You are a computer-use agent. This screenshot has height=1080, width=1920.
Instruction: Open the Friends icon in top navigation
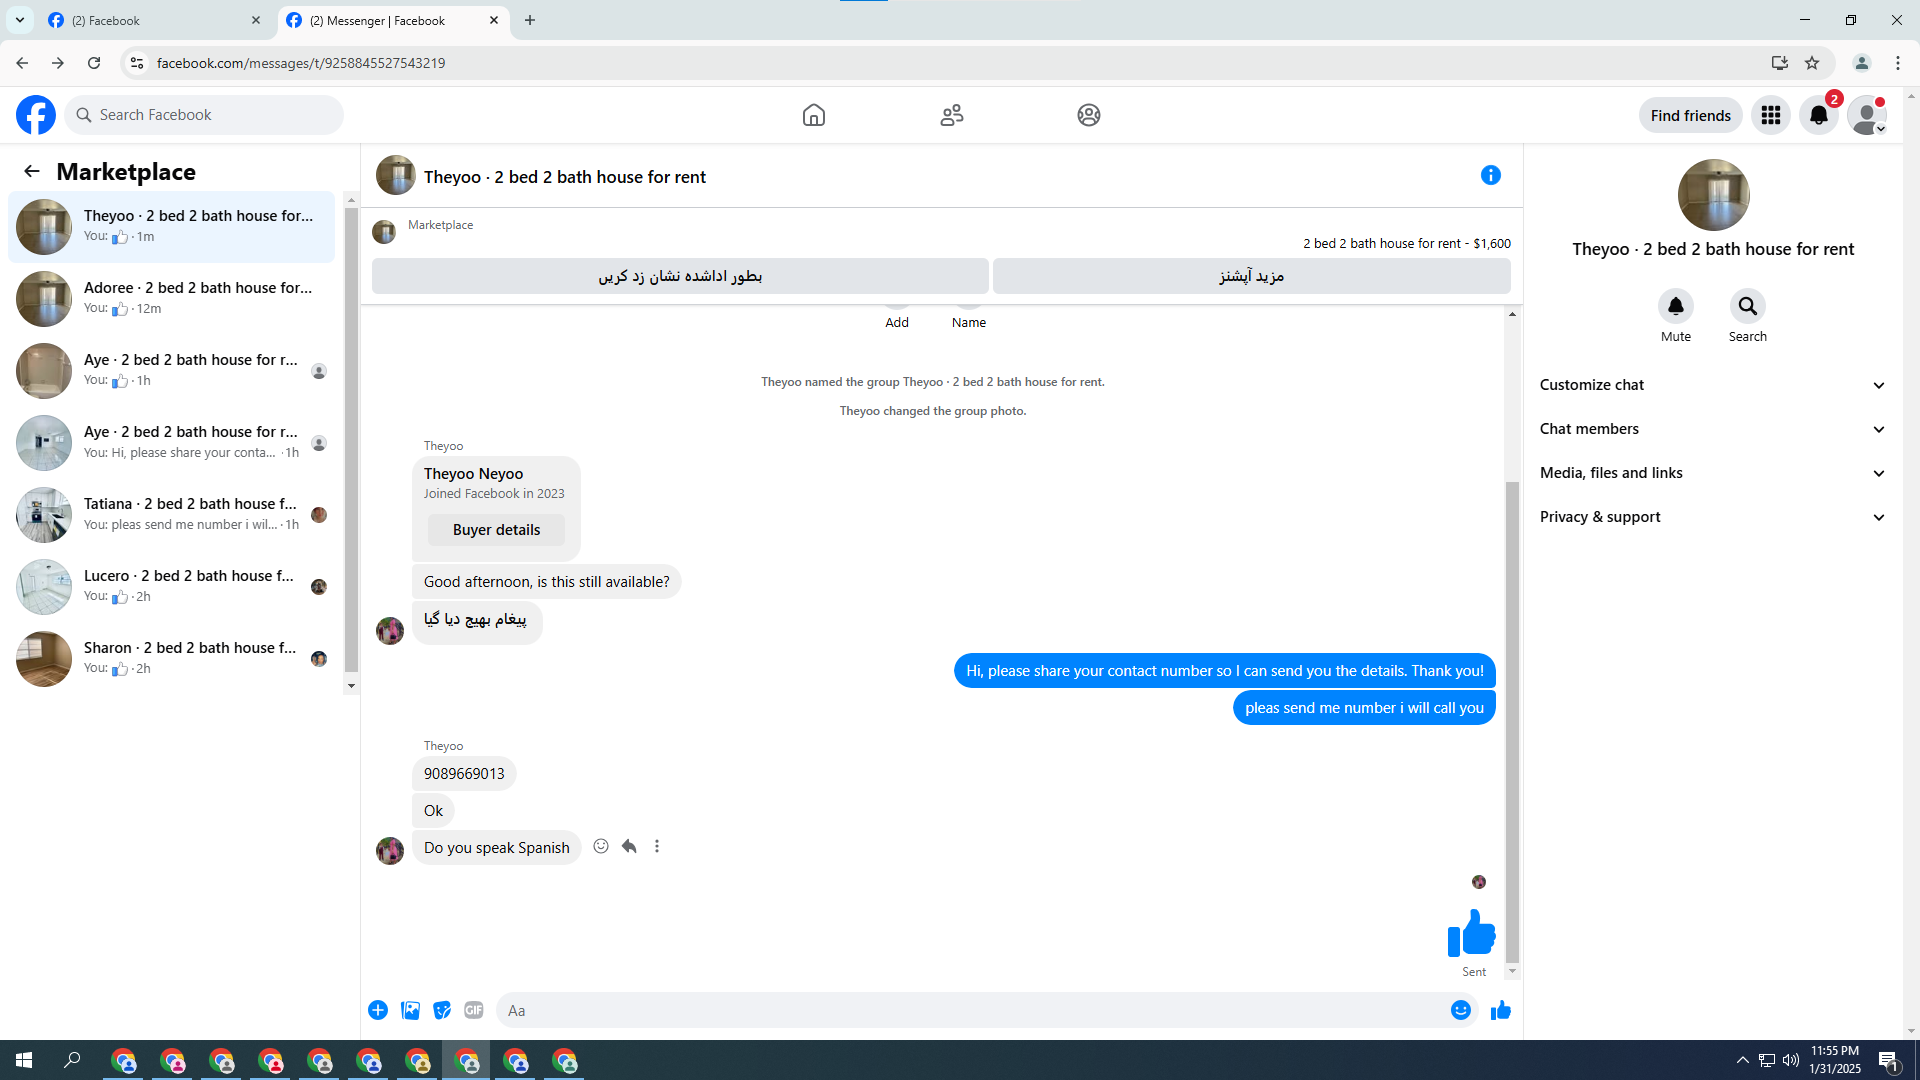tap(952, 115)
